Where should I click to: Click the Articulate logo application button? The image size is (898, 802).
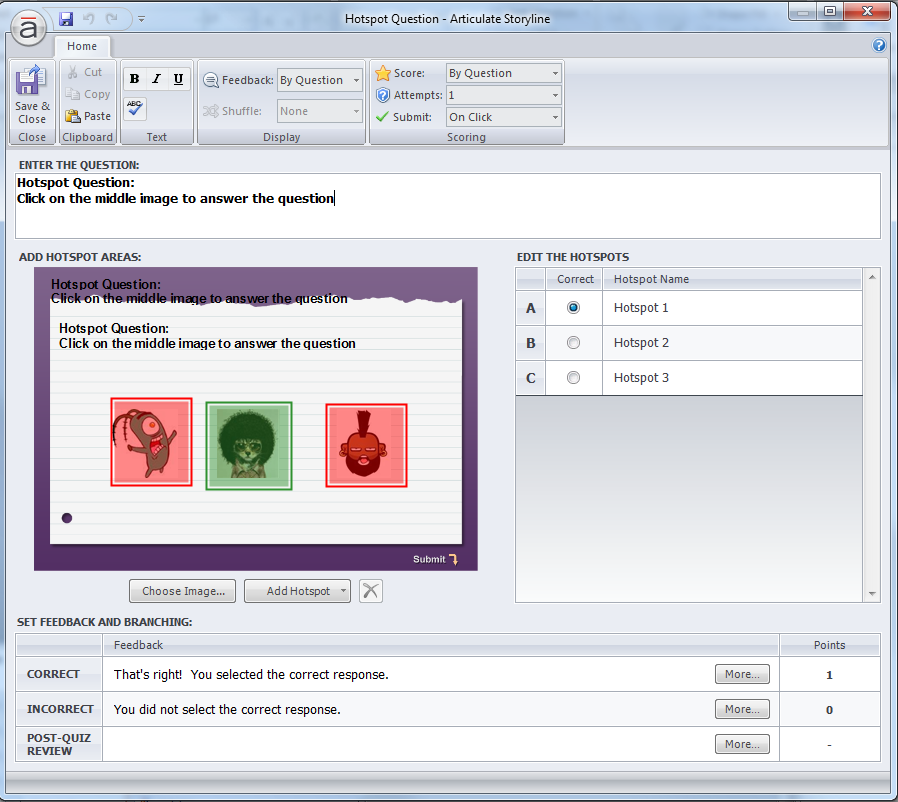28,29
